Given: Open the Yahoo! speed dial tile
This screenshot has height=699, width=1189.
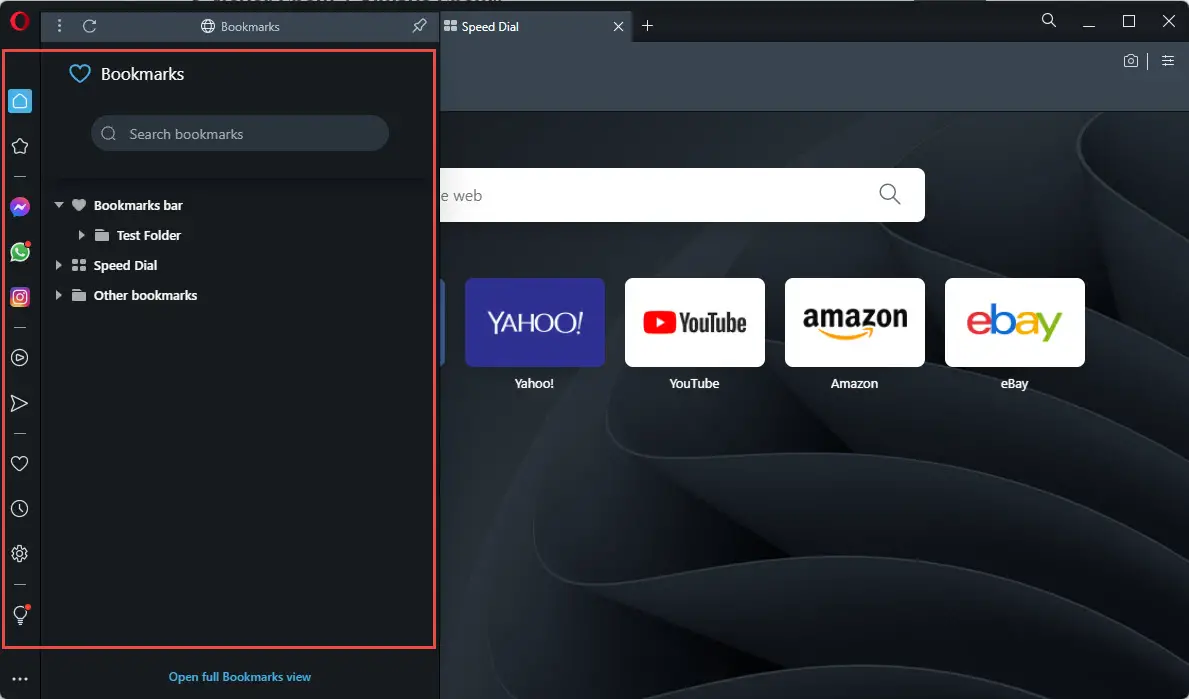Looking at the screenshot, I should coord(535,322).
